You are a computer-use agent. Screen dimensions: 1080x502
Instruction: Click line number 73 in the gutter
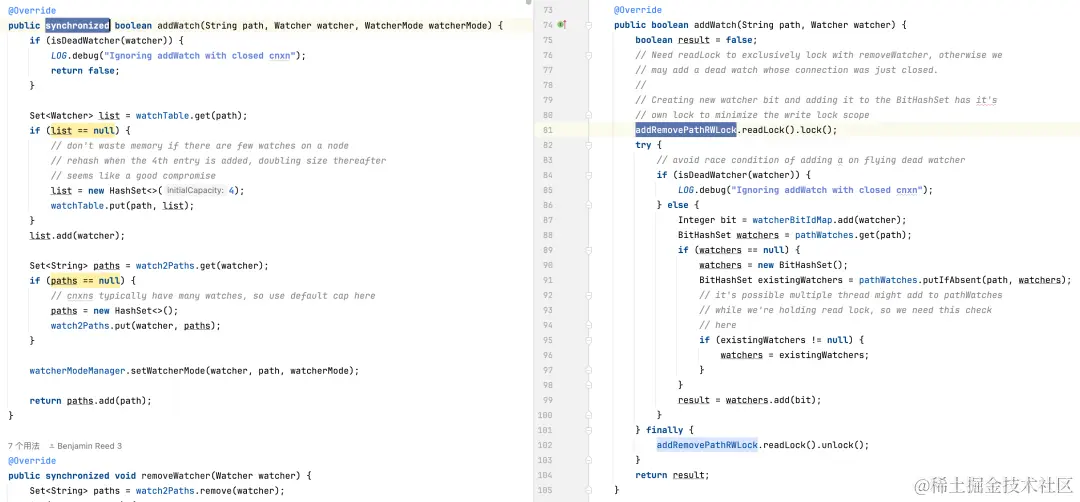(548, 10)
